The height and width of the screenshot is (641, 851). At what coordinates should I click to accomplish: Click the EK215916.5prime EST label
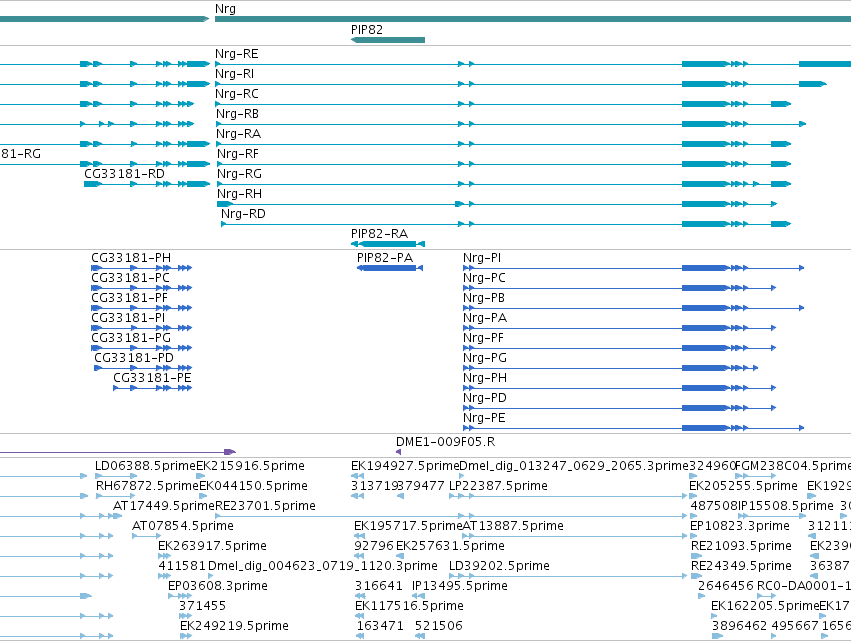(x=250, y=466)
